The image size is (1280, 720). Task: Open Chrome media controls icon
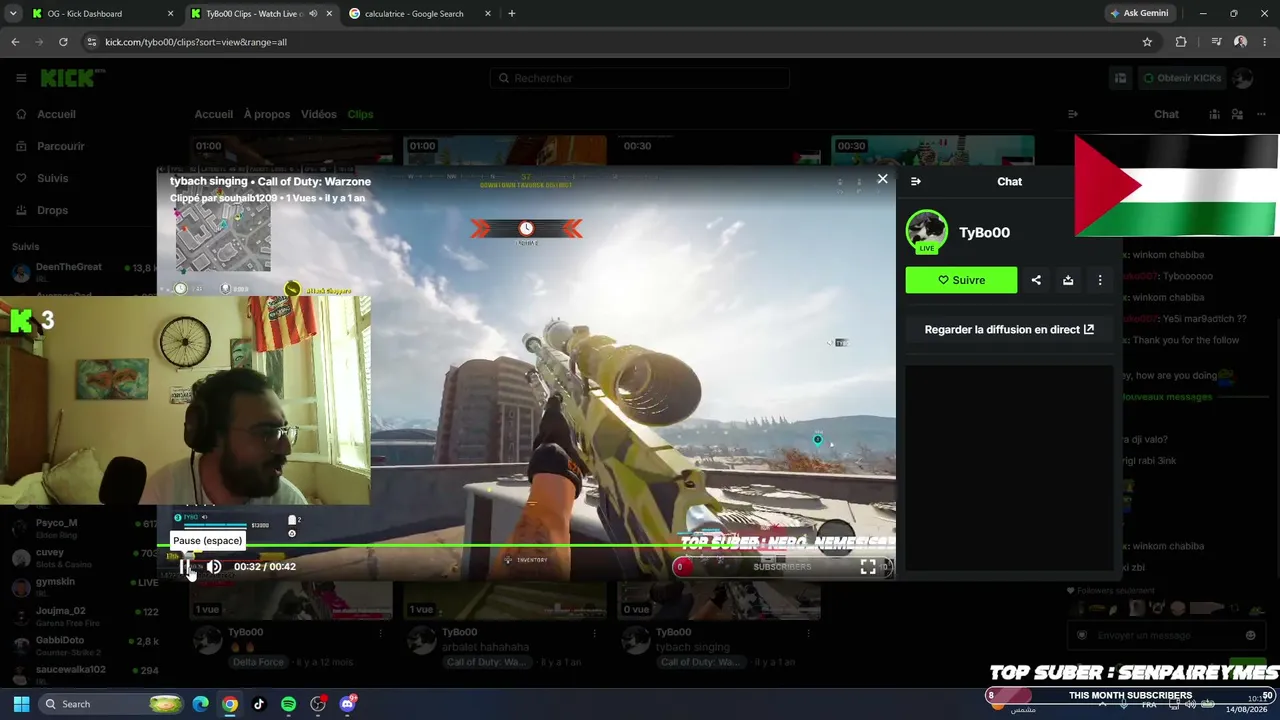click(1216, 42)
